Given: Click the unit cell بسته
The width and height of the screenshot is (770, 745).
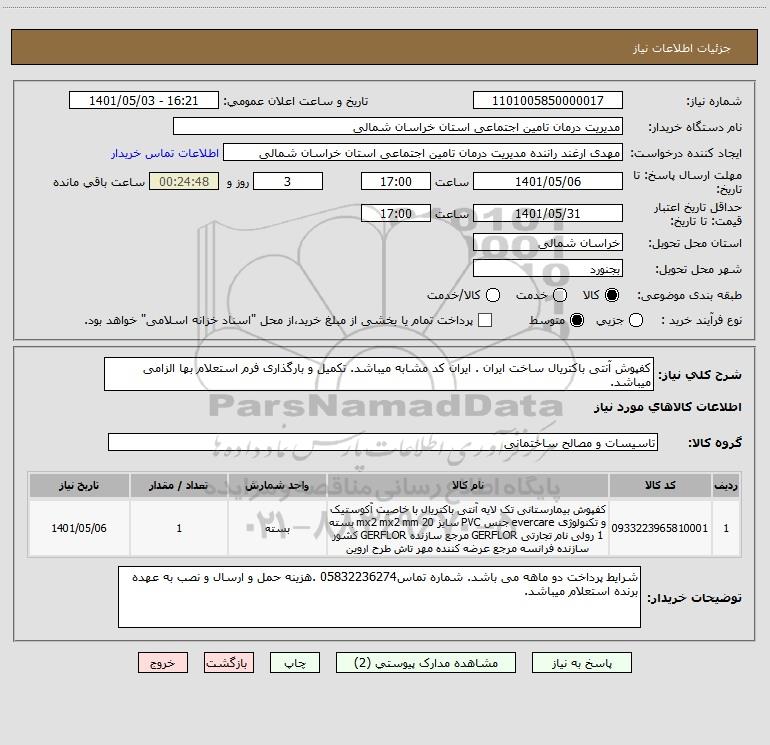Looking at the screenshot, I should pyautogui.click(x=277, y=528).
